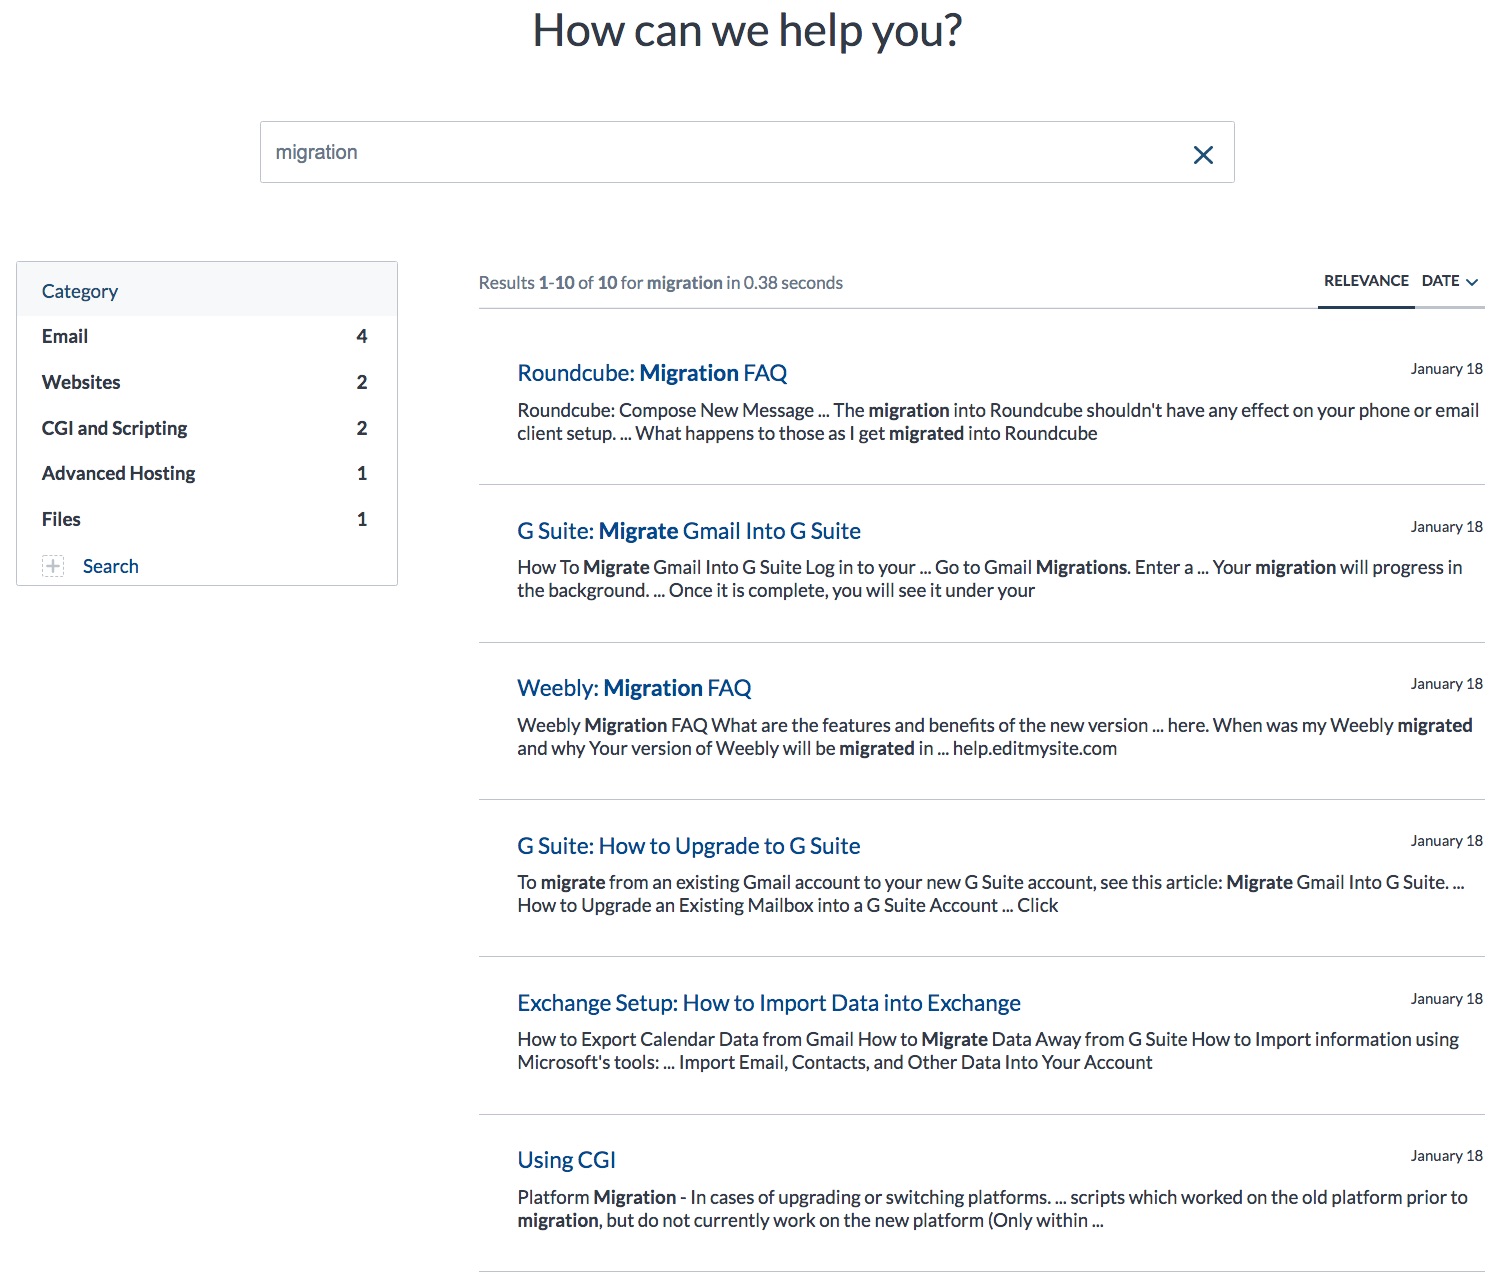Open the G Suite: Migrate Gmail article

(689, 530)
